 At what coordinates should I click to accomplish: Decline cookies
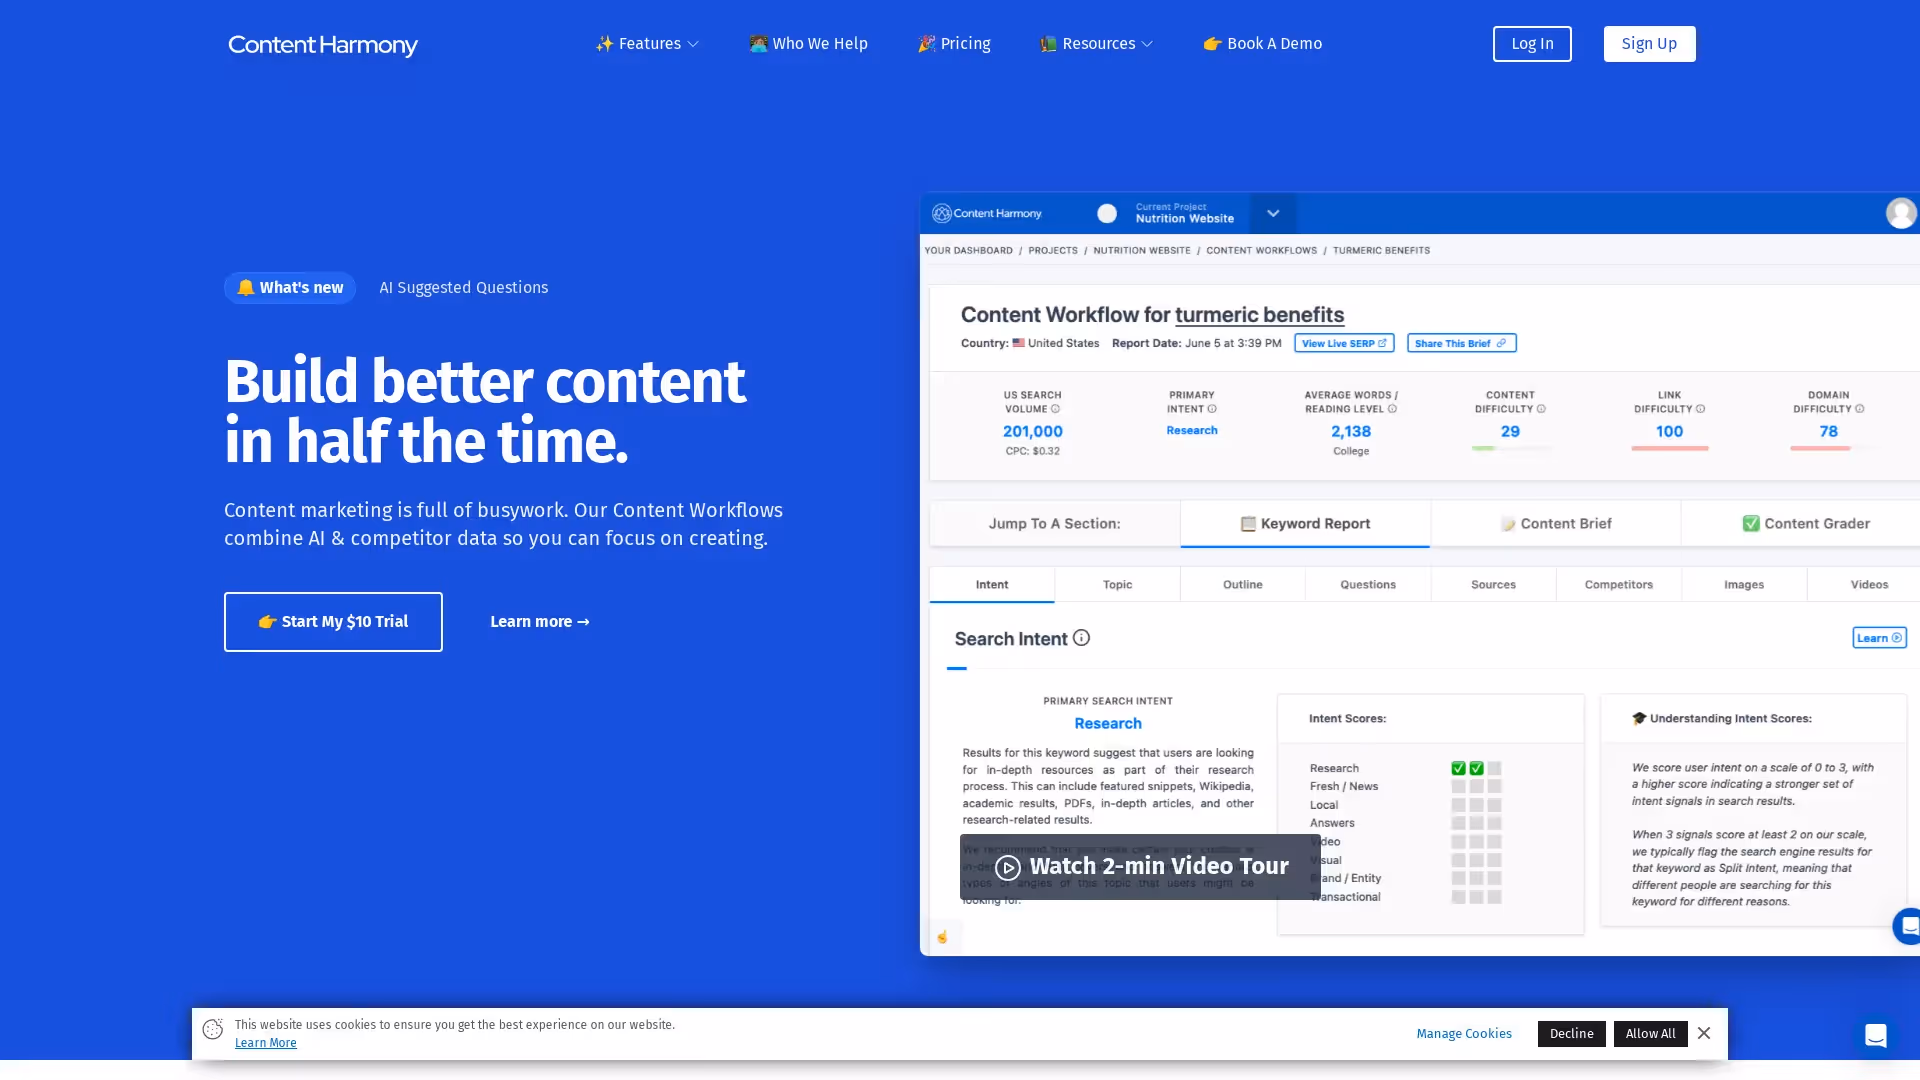tap(1572, 1034)
